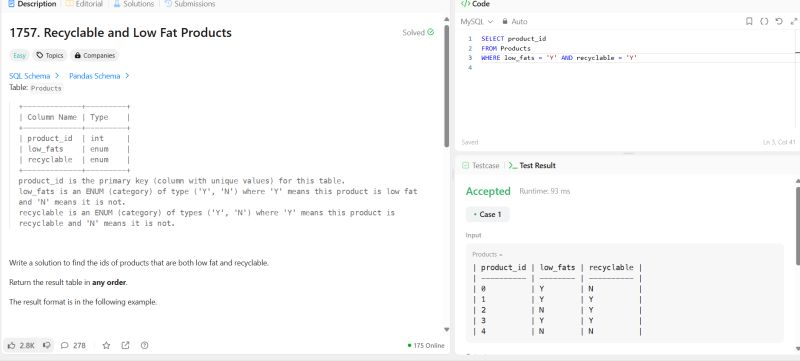800x361 pixels.
Task: Click the thumbs-up like icon
Action: 12,345
